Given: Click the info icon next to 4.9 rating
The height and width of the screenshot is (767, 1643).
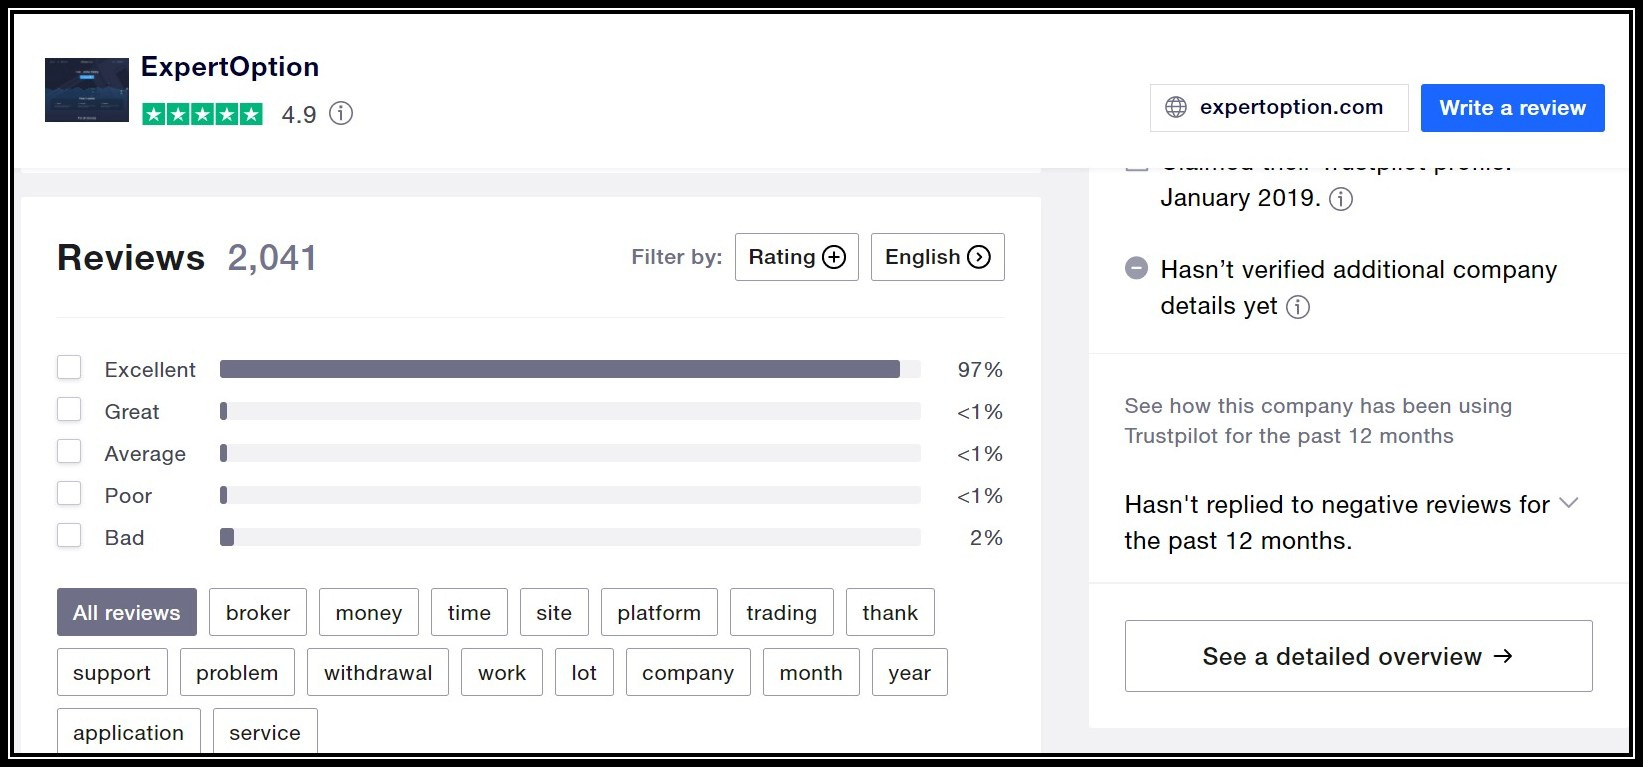Looking at the screenshot, I should tap(341, 113).
